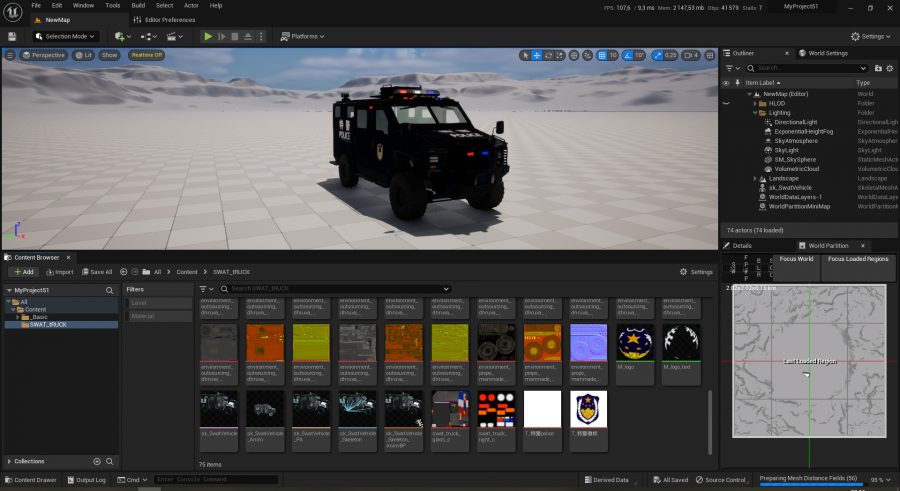Toggle the Level filter in the Filters panel
The image size is (900, 491).
point(160,303)
